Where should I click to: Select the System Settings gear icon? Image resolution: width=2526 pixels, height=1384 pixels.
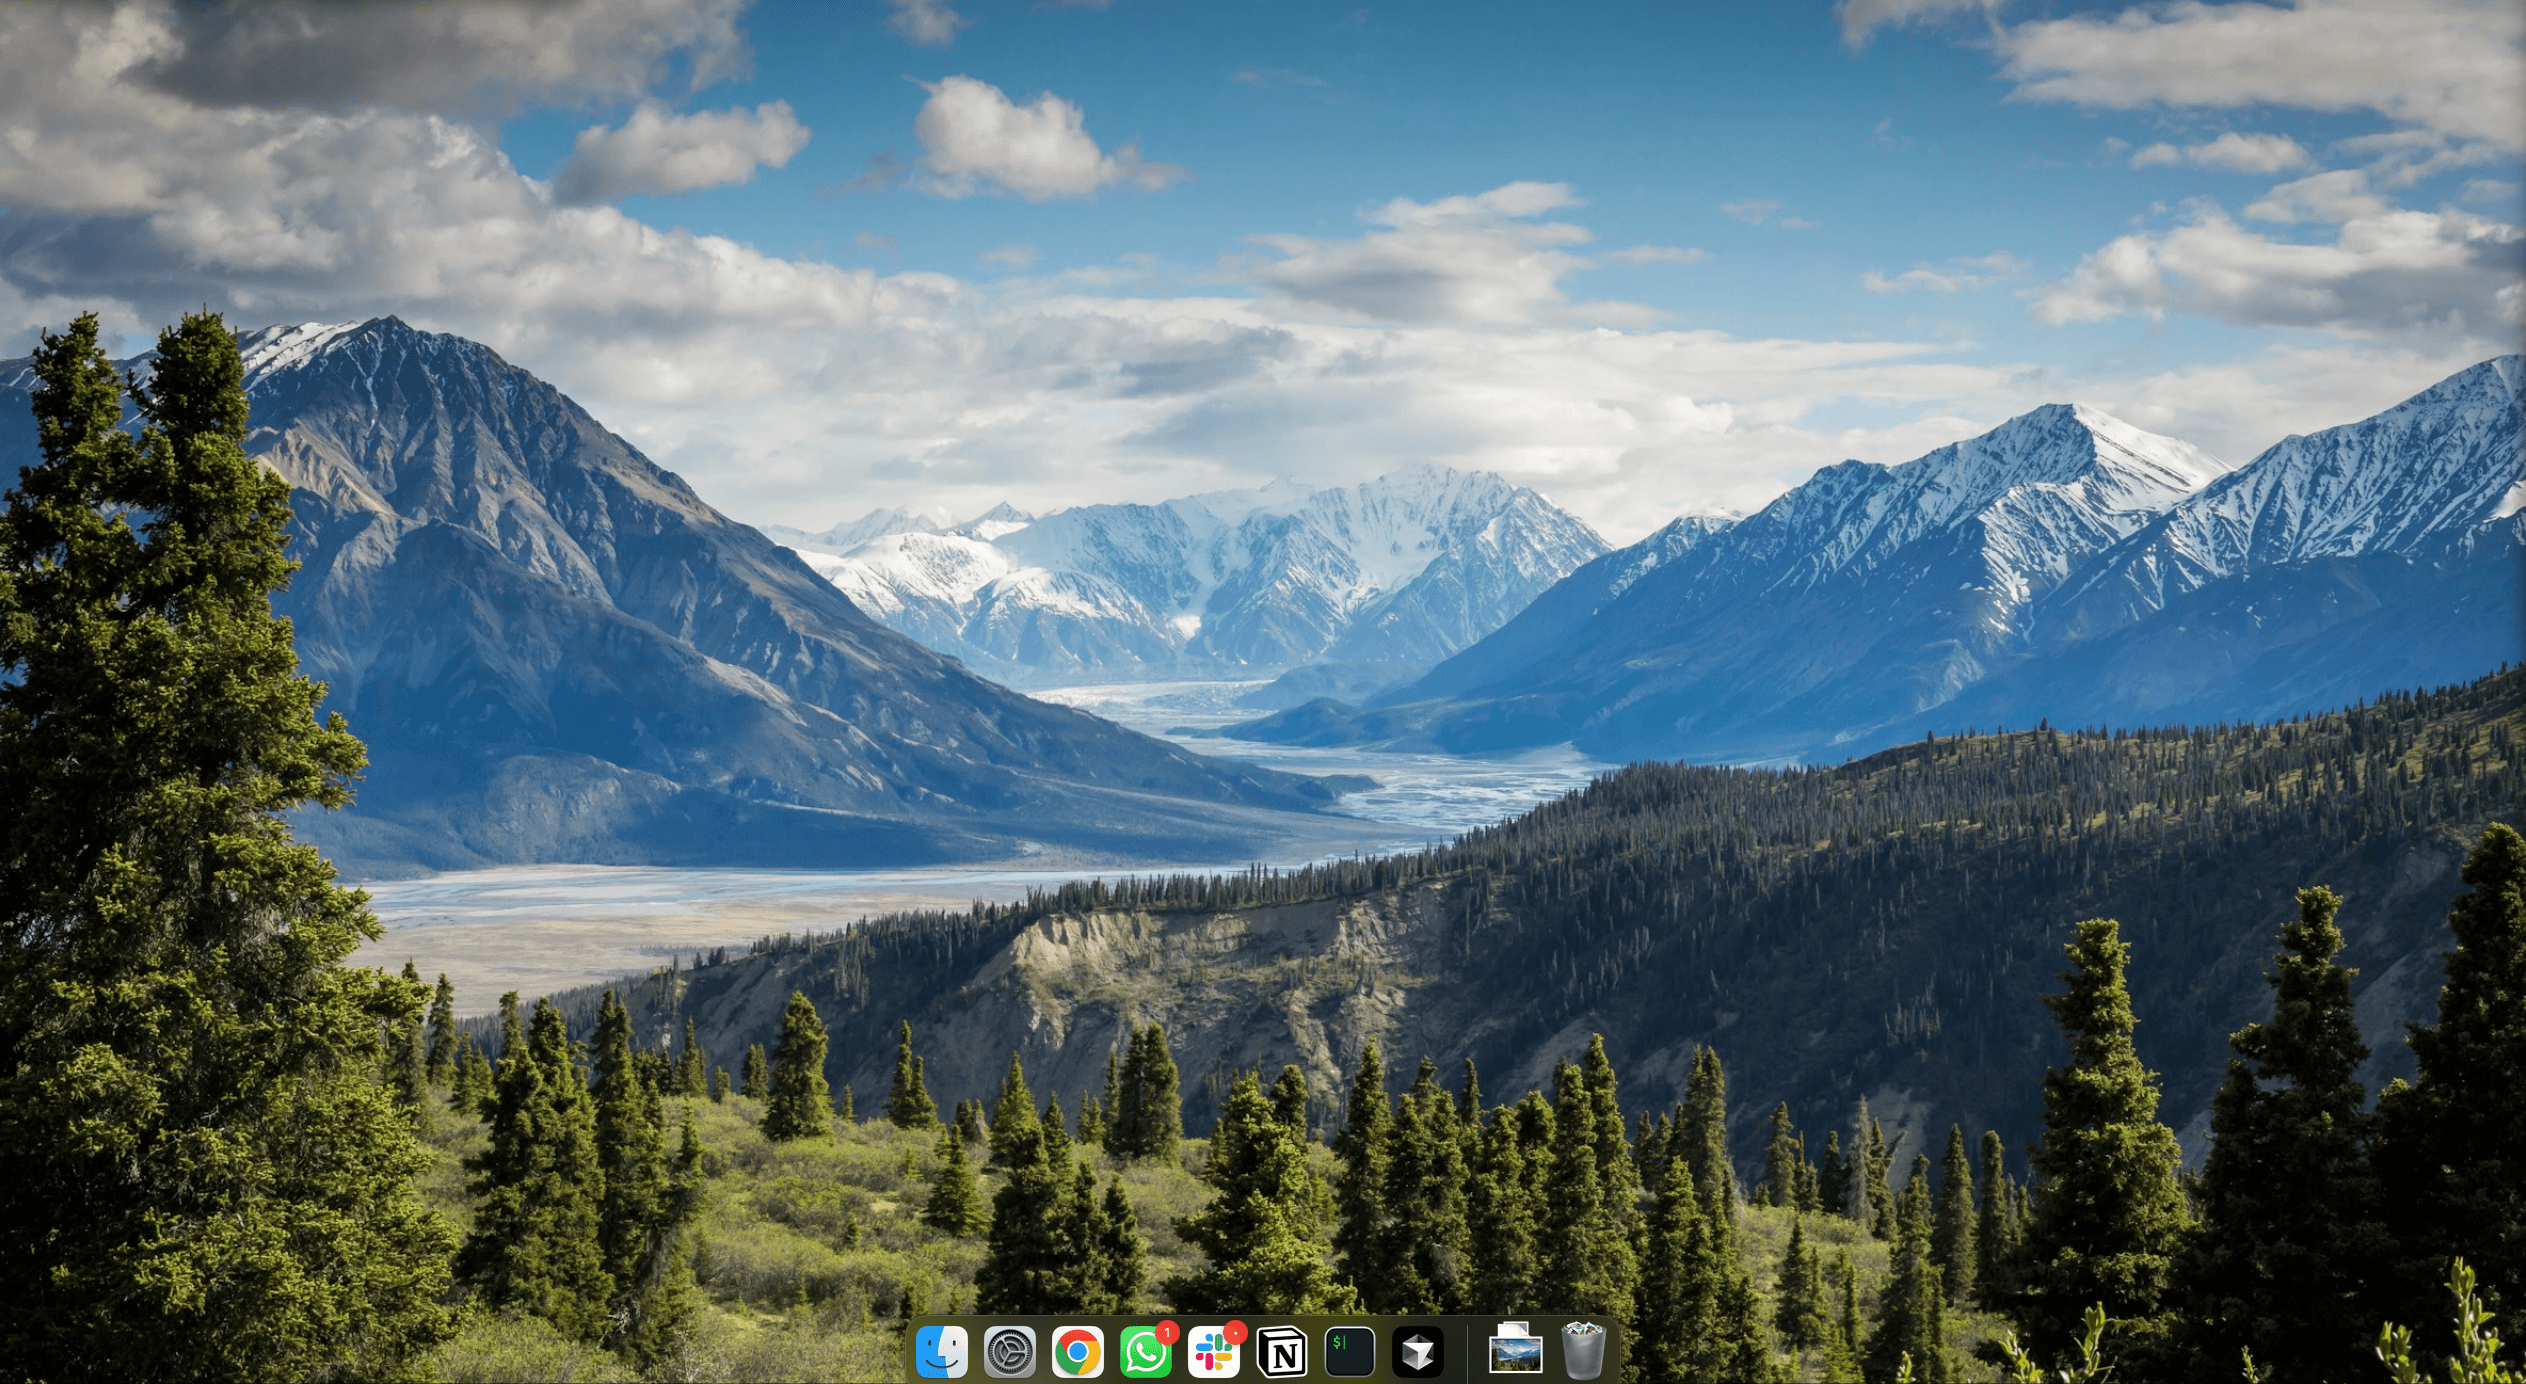(1010, 1352)
